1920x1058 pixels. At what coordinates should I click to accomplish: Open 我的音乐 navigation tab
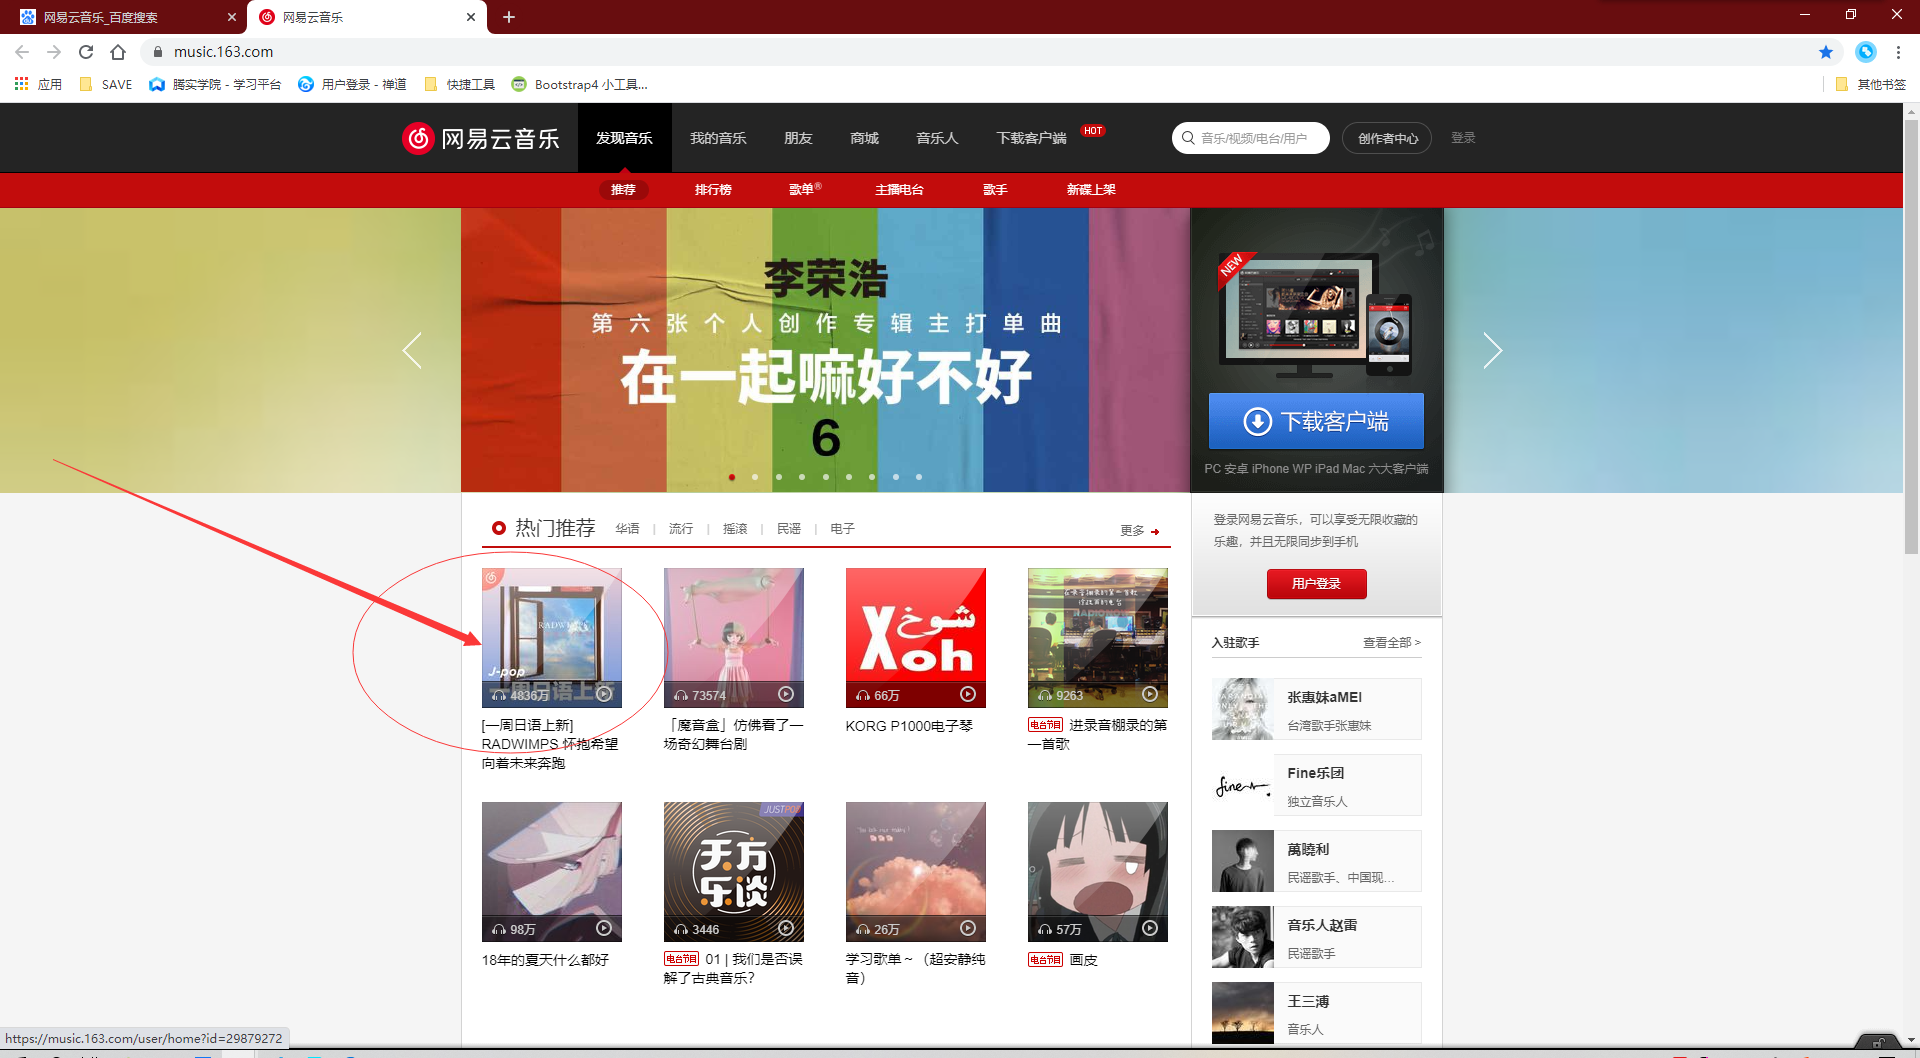click(x=718, y=138)
